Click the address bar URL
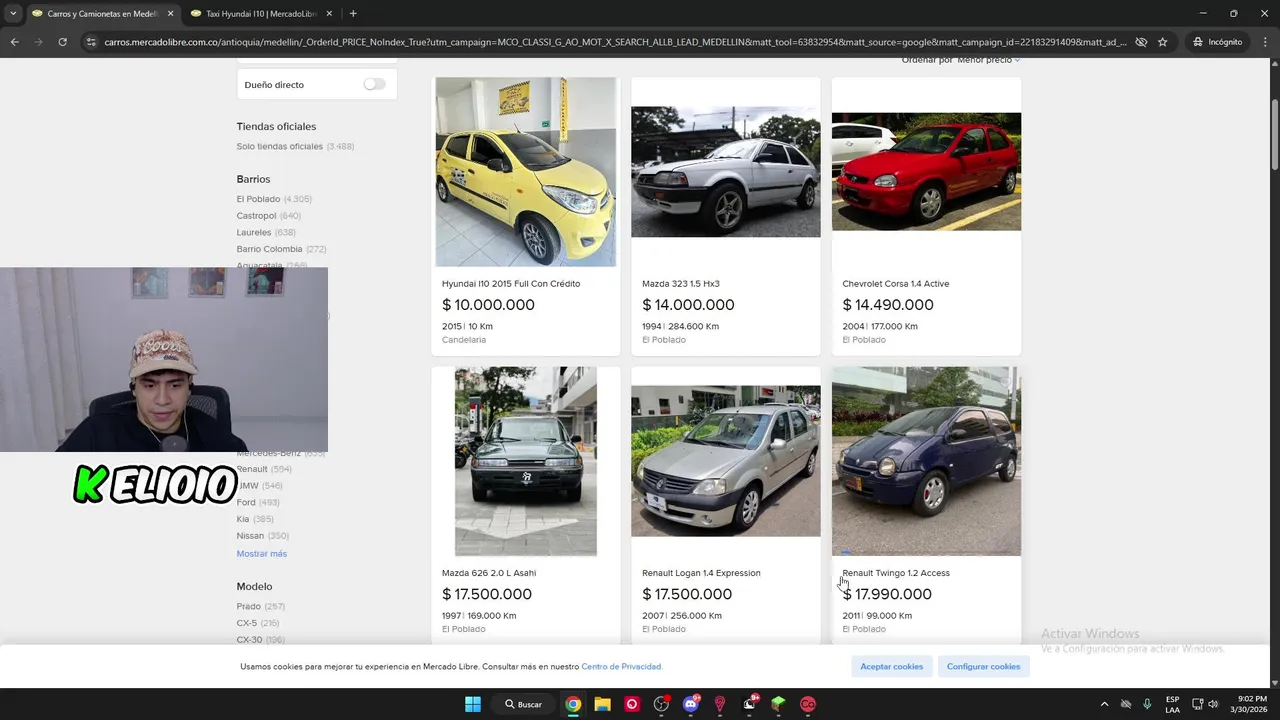 [615, 42]
